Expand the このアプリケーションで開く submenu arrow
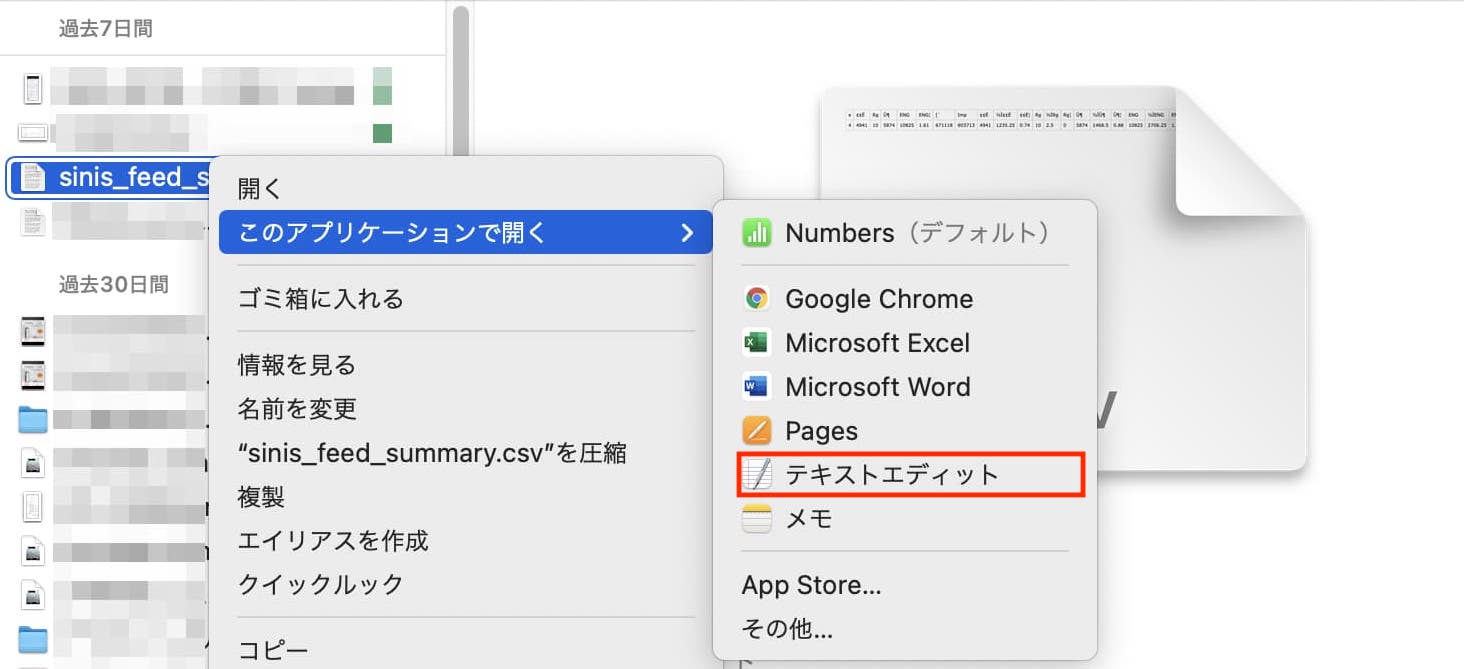 click(x=686, y=233)
